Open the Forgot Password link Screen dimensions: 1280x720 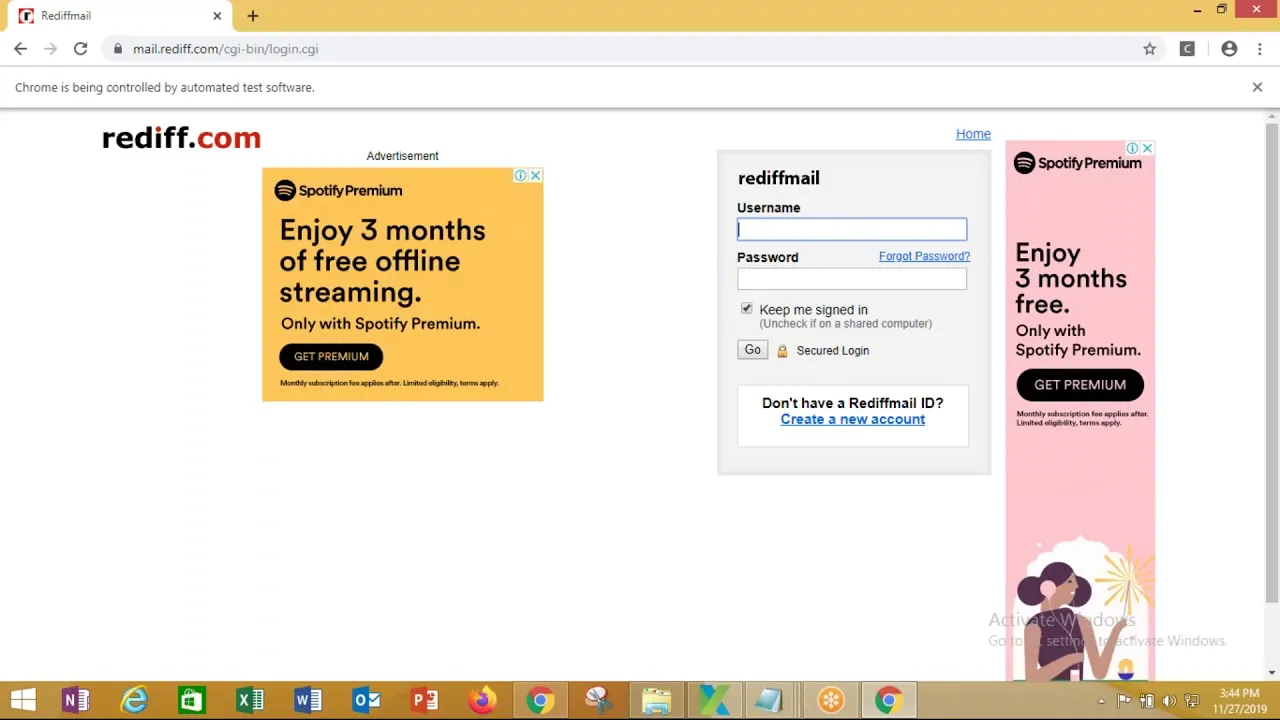924,256
